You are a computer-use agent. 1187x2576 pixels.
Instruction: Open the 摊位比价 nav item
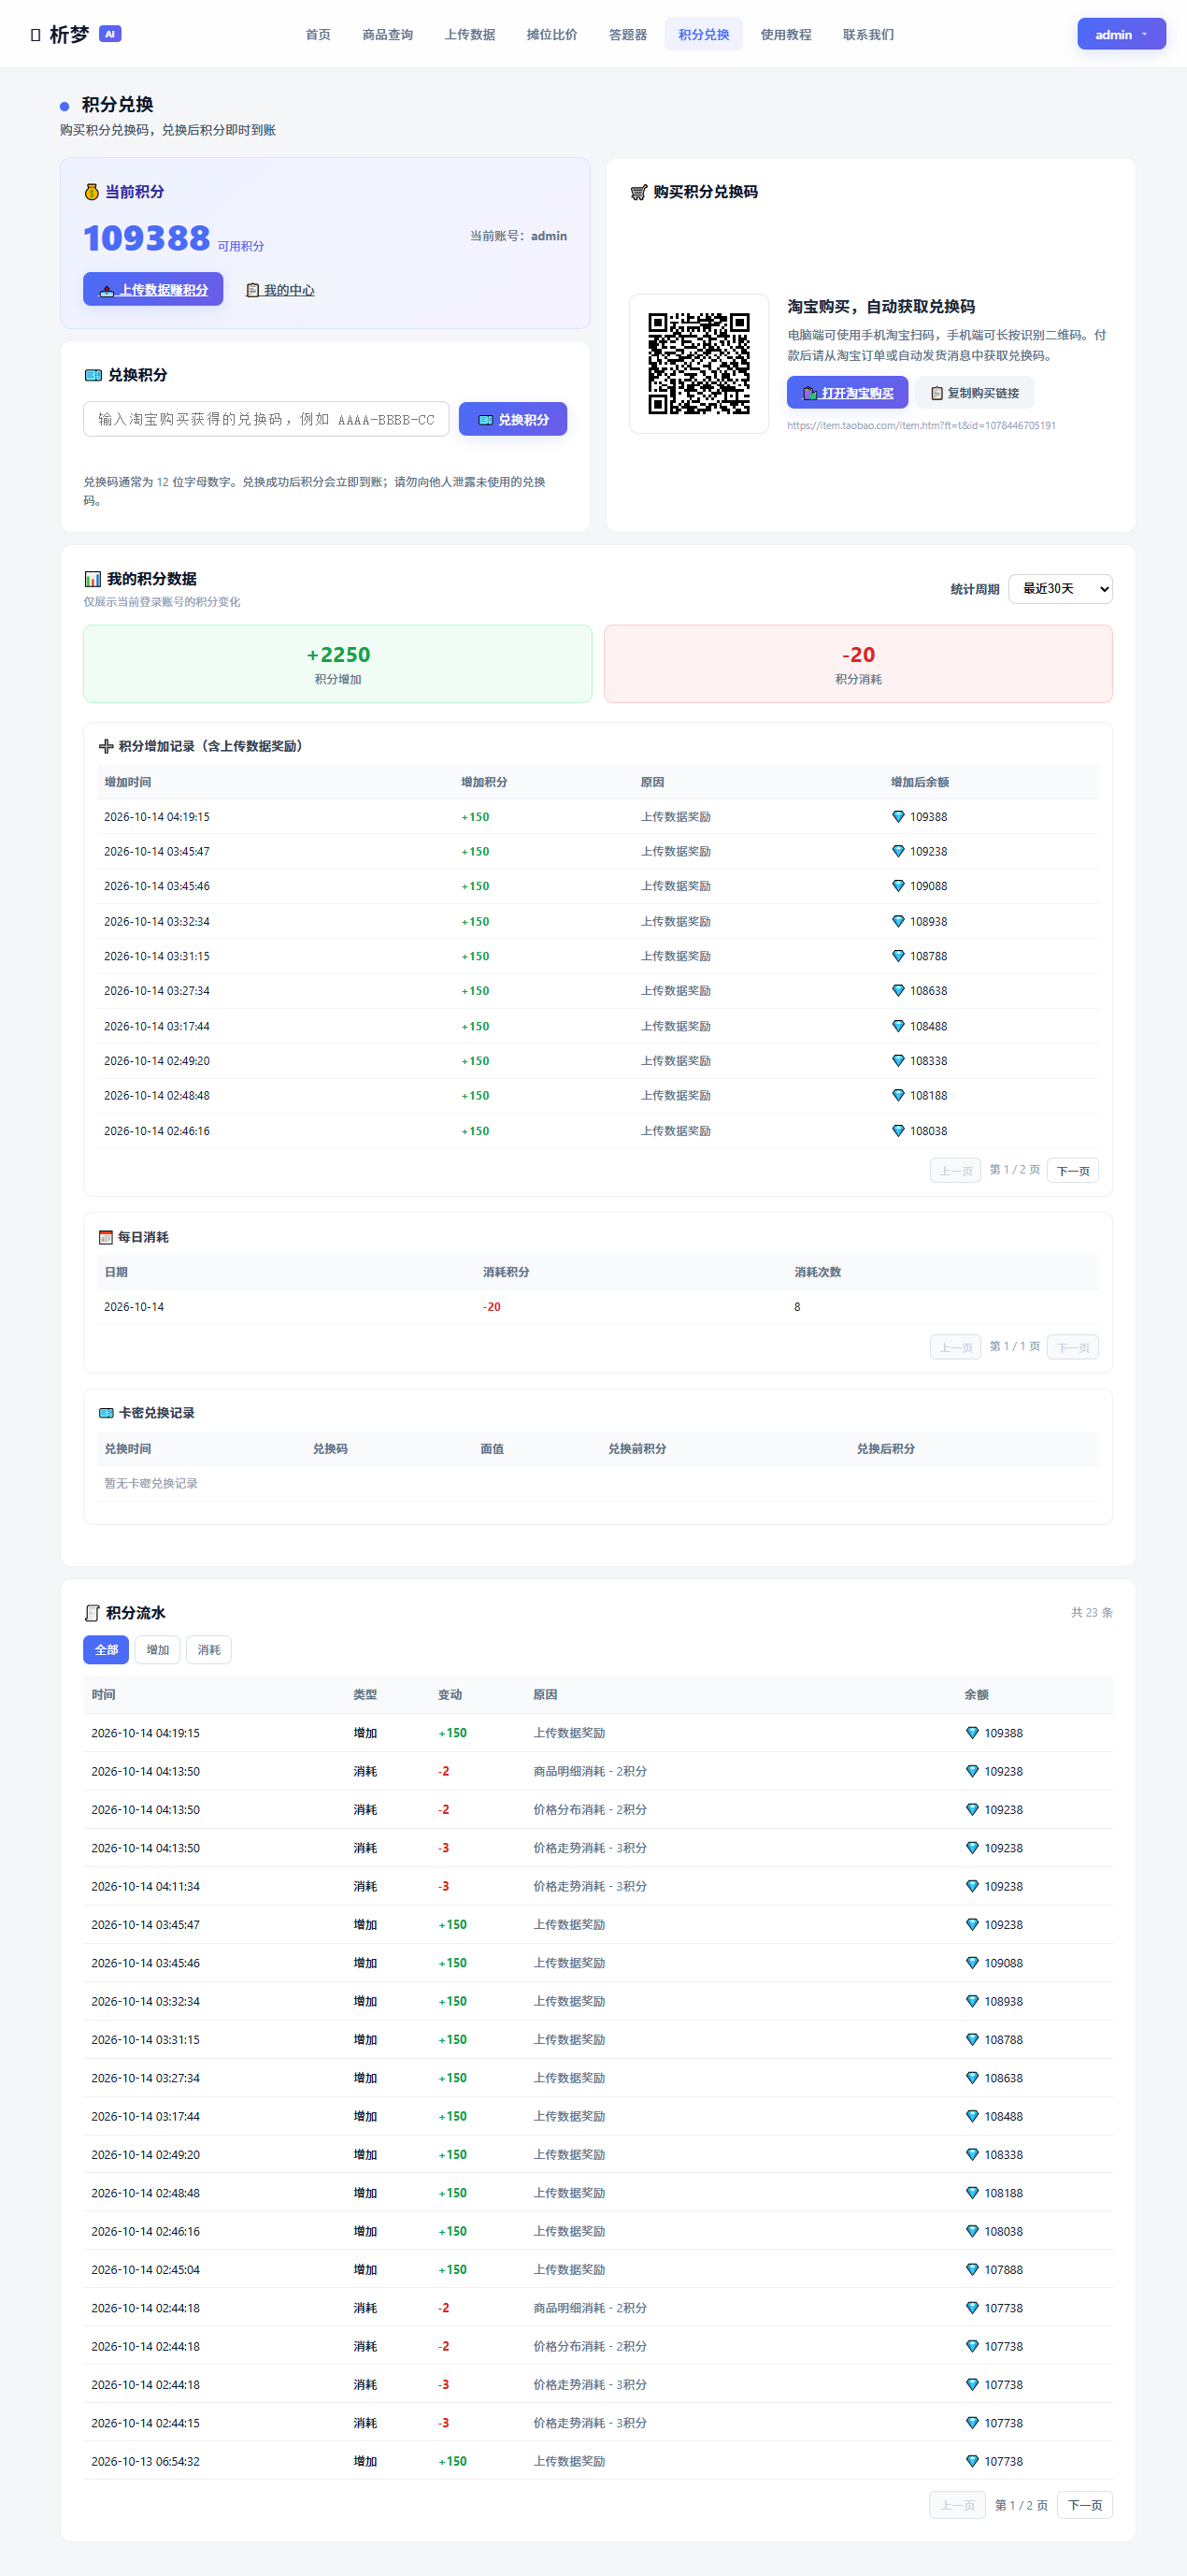tap(552, 34)
